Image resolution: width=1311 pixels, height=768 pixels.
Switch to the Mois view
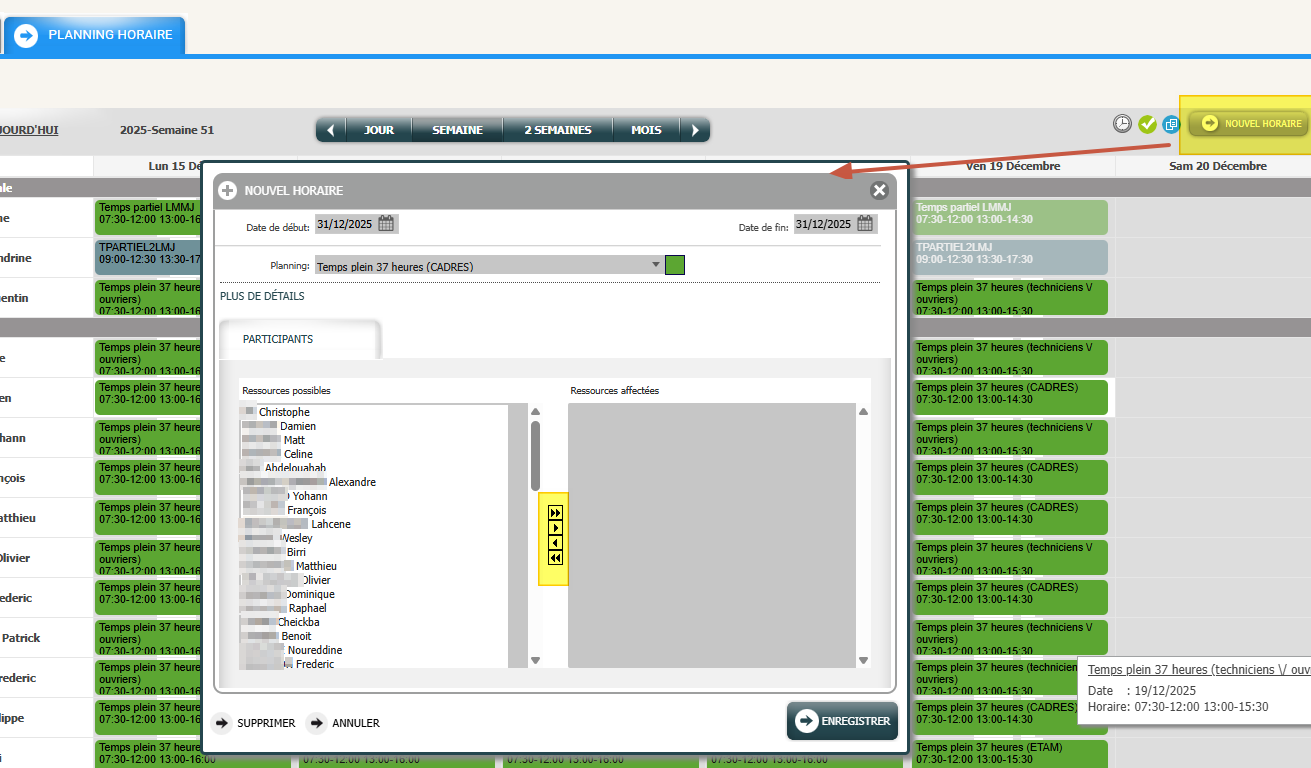click(648, 130)
